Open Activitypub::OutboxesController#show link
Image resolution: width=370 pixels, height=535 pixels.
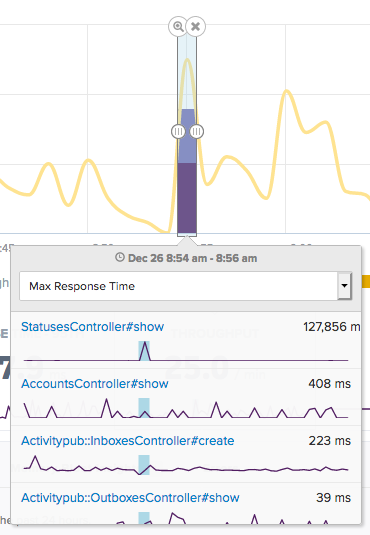130,497
